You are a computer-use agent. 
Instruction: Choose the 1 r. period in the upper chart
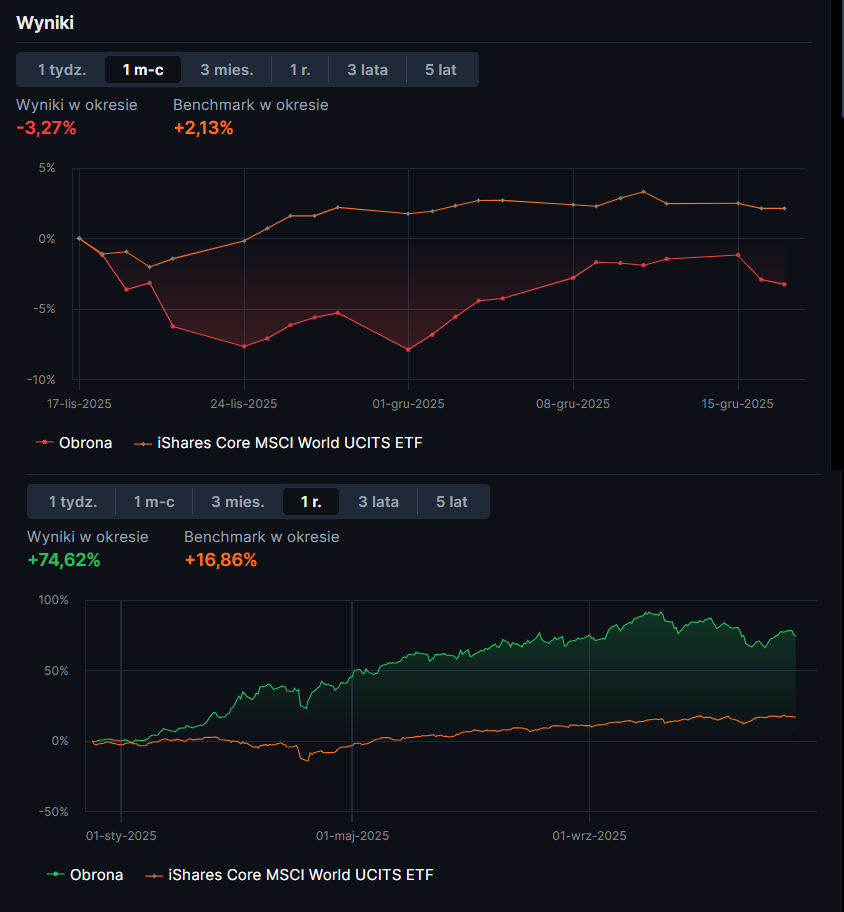300,70
